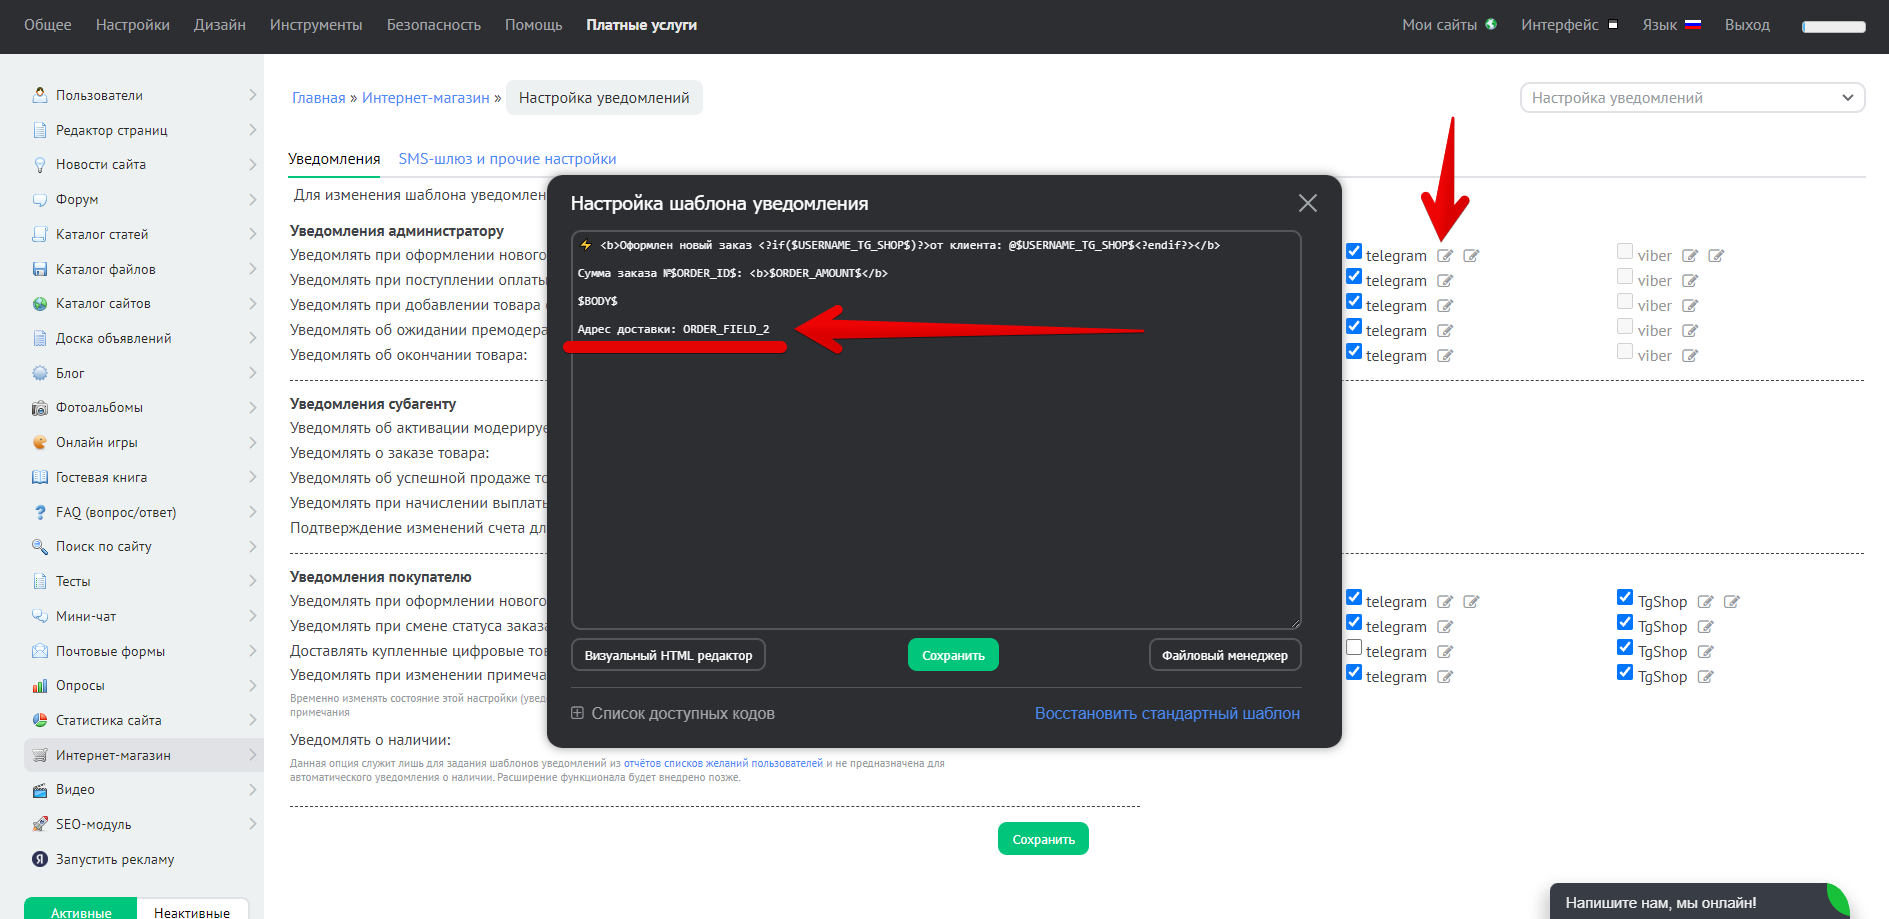1889x919 pixels.
Task: Uncheck the first telegram checkbox for administrator
Action: [x=1354, y=252]
